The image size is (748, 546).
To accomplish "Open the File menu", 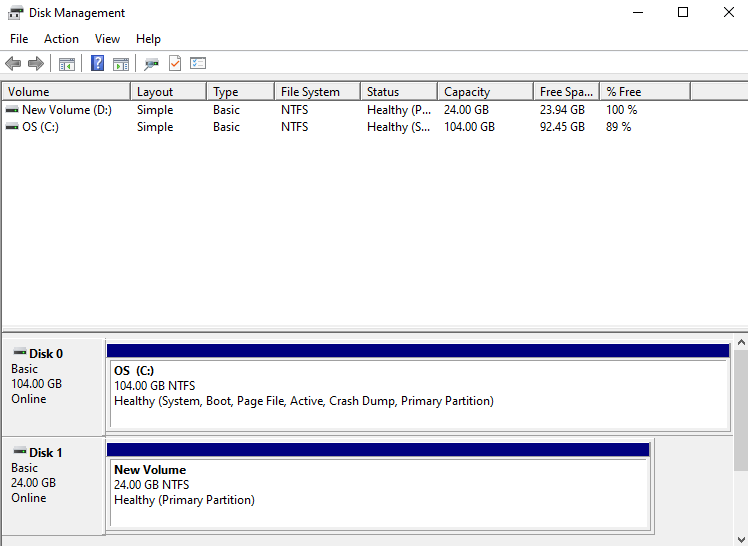I will point(19,39).
